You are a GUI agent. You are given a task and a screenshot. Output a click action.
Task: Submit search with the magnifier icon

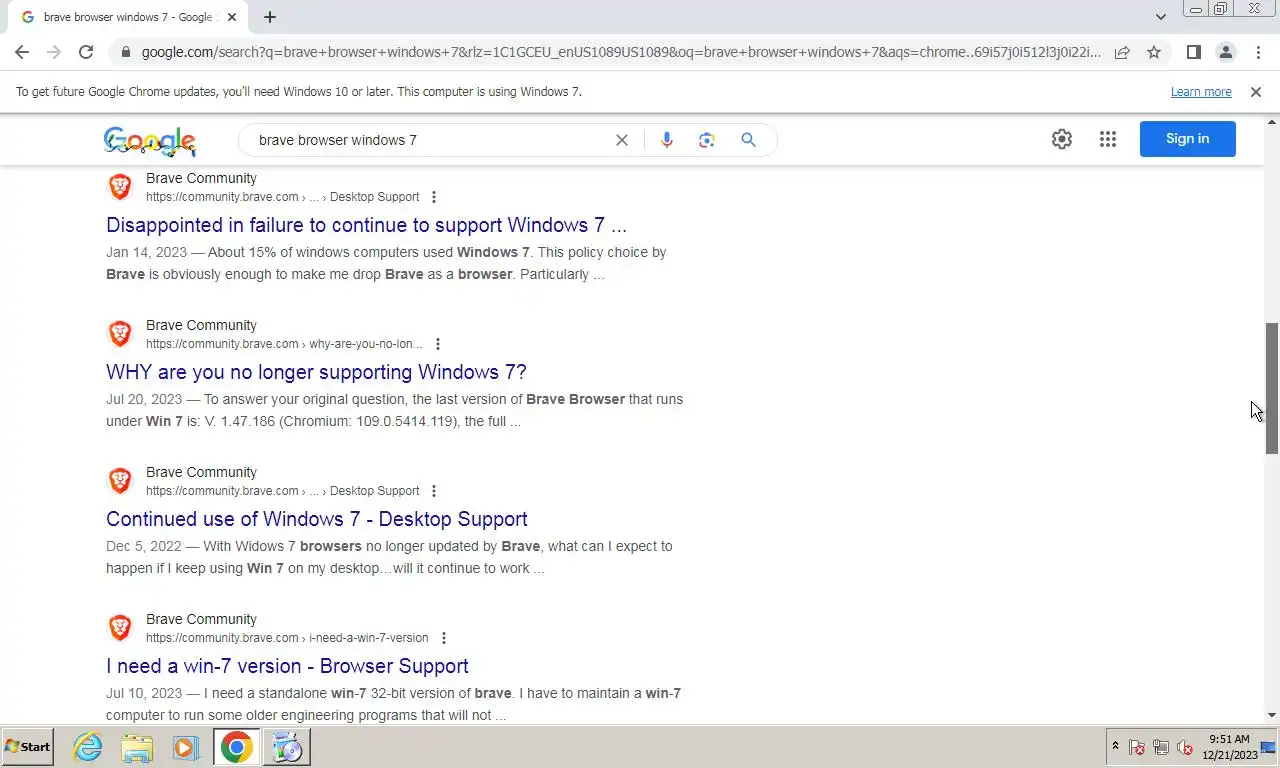coord(748,140)
